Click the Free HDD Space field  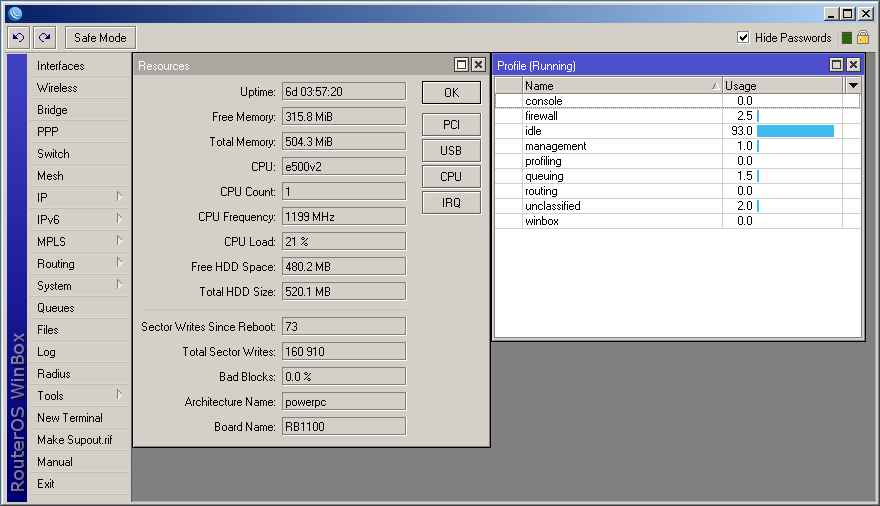tap(343, 266)
